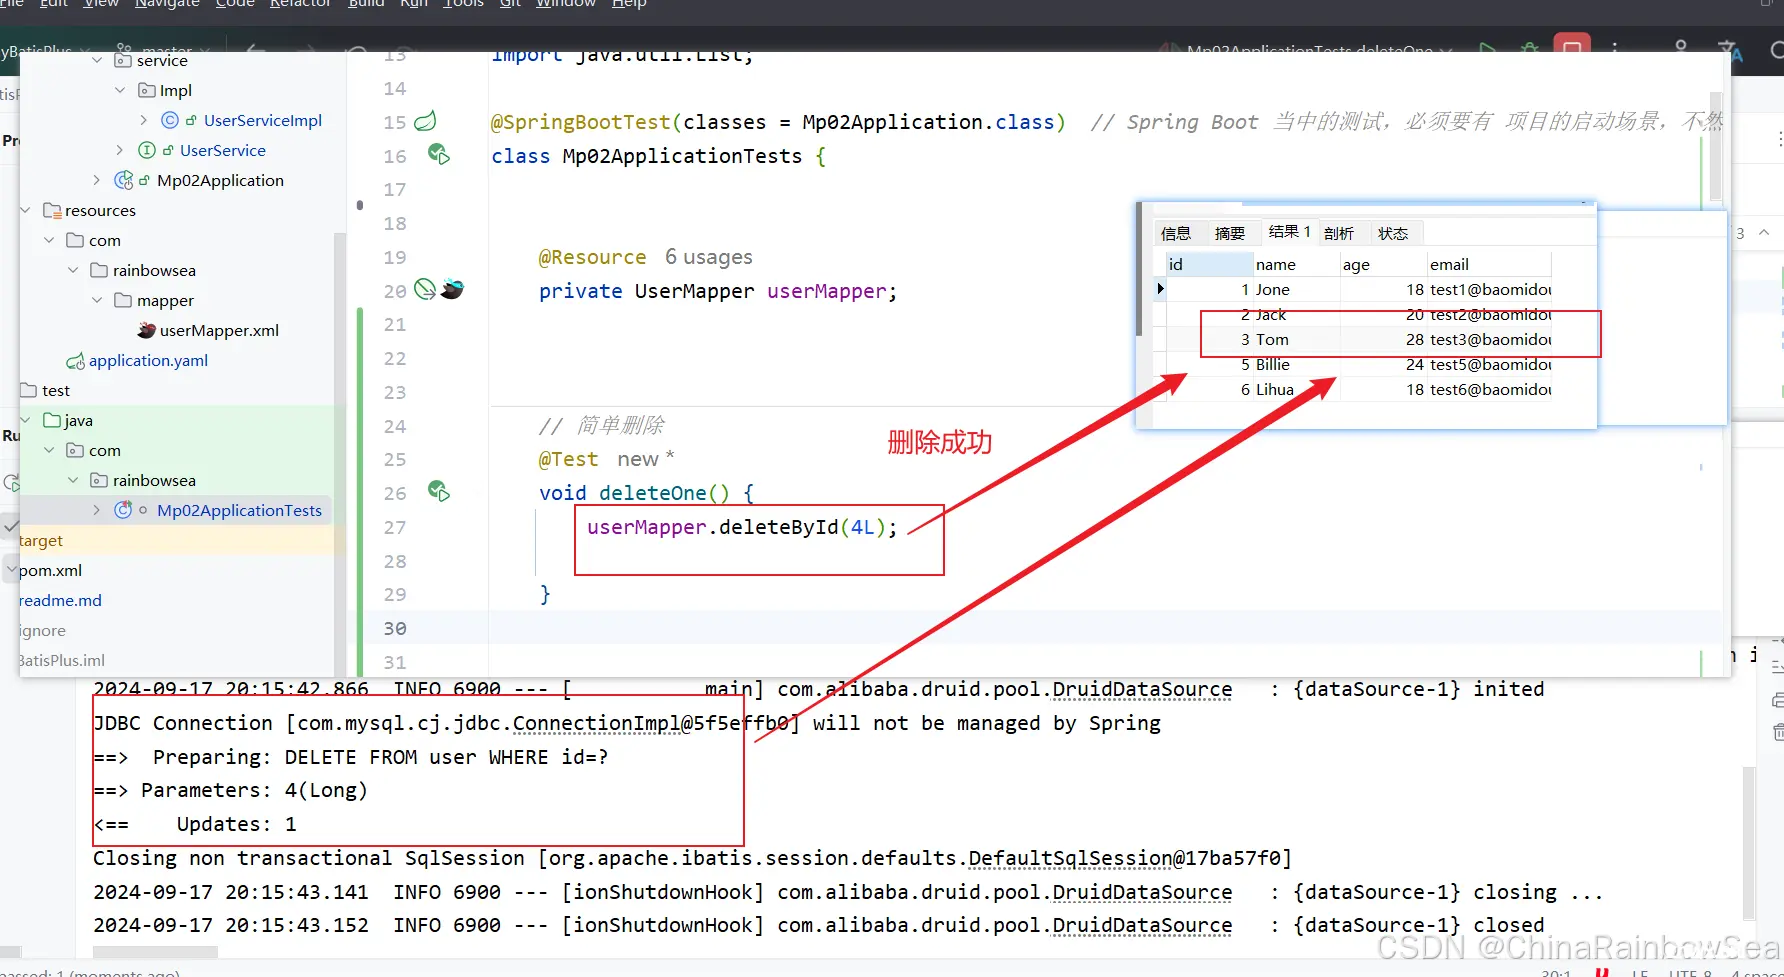The height and width of the screenshot is (977, 1784).
Task: Click the current-row arrow marker beside Jone
Action: point(1160,289)
